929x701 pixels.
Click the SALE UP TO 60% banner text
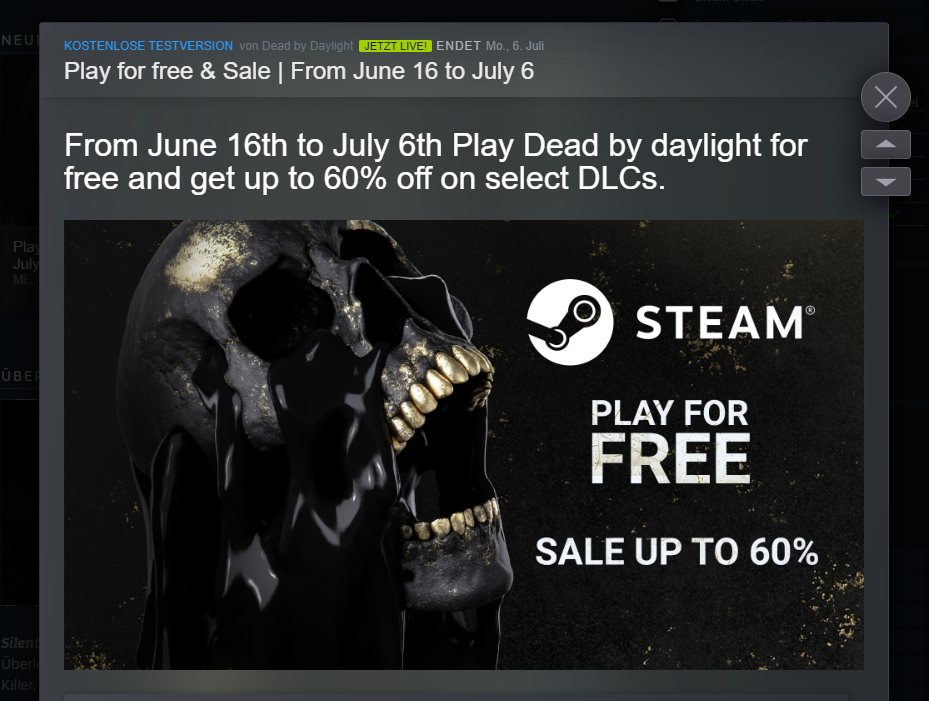[677, 552]
